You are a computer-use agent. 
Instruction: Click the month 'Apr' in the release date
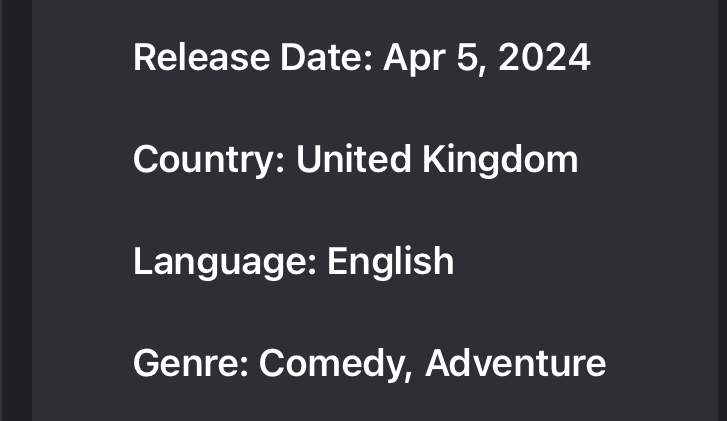point(415,59)
